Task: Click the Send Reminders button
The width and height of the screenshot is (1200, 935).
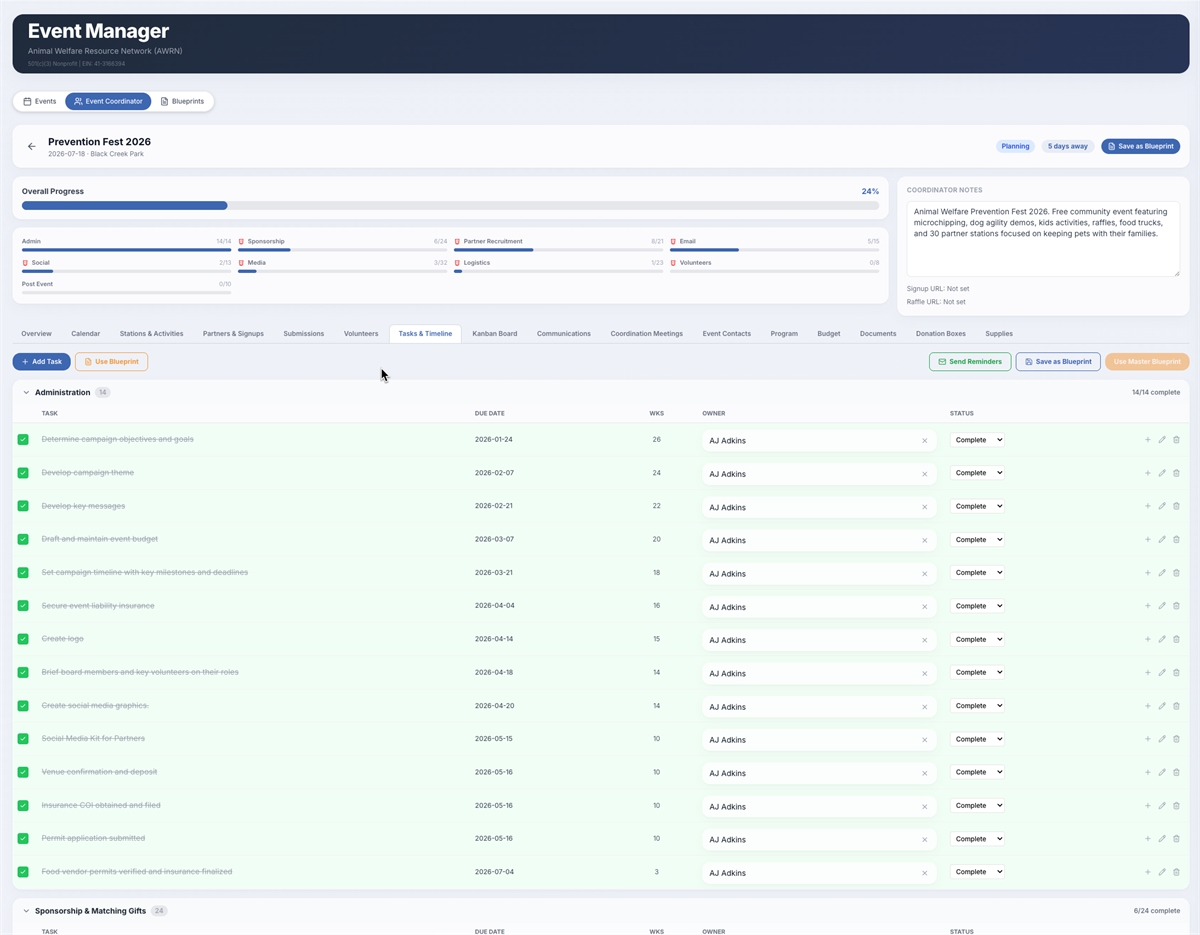Action: (x=970, y=362)
